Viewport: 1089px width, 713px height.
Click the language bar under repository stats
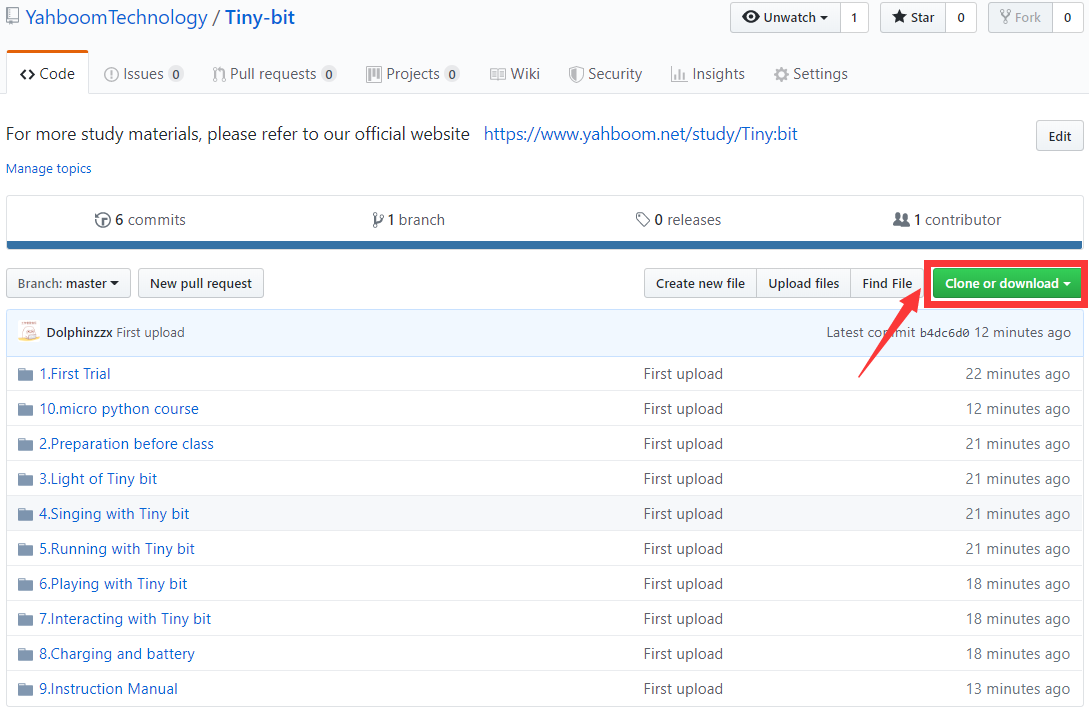[544, 245]
